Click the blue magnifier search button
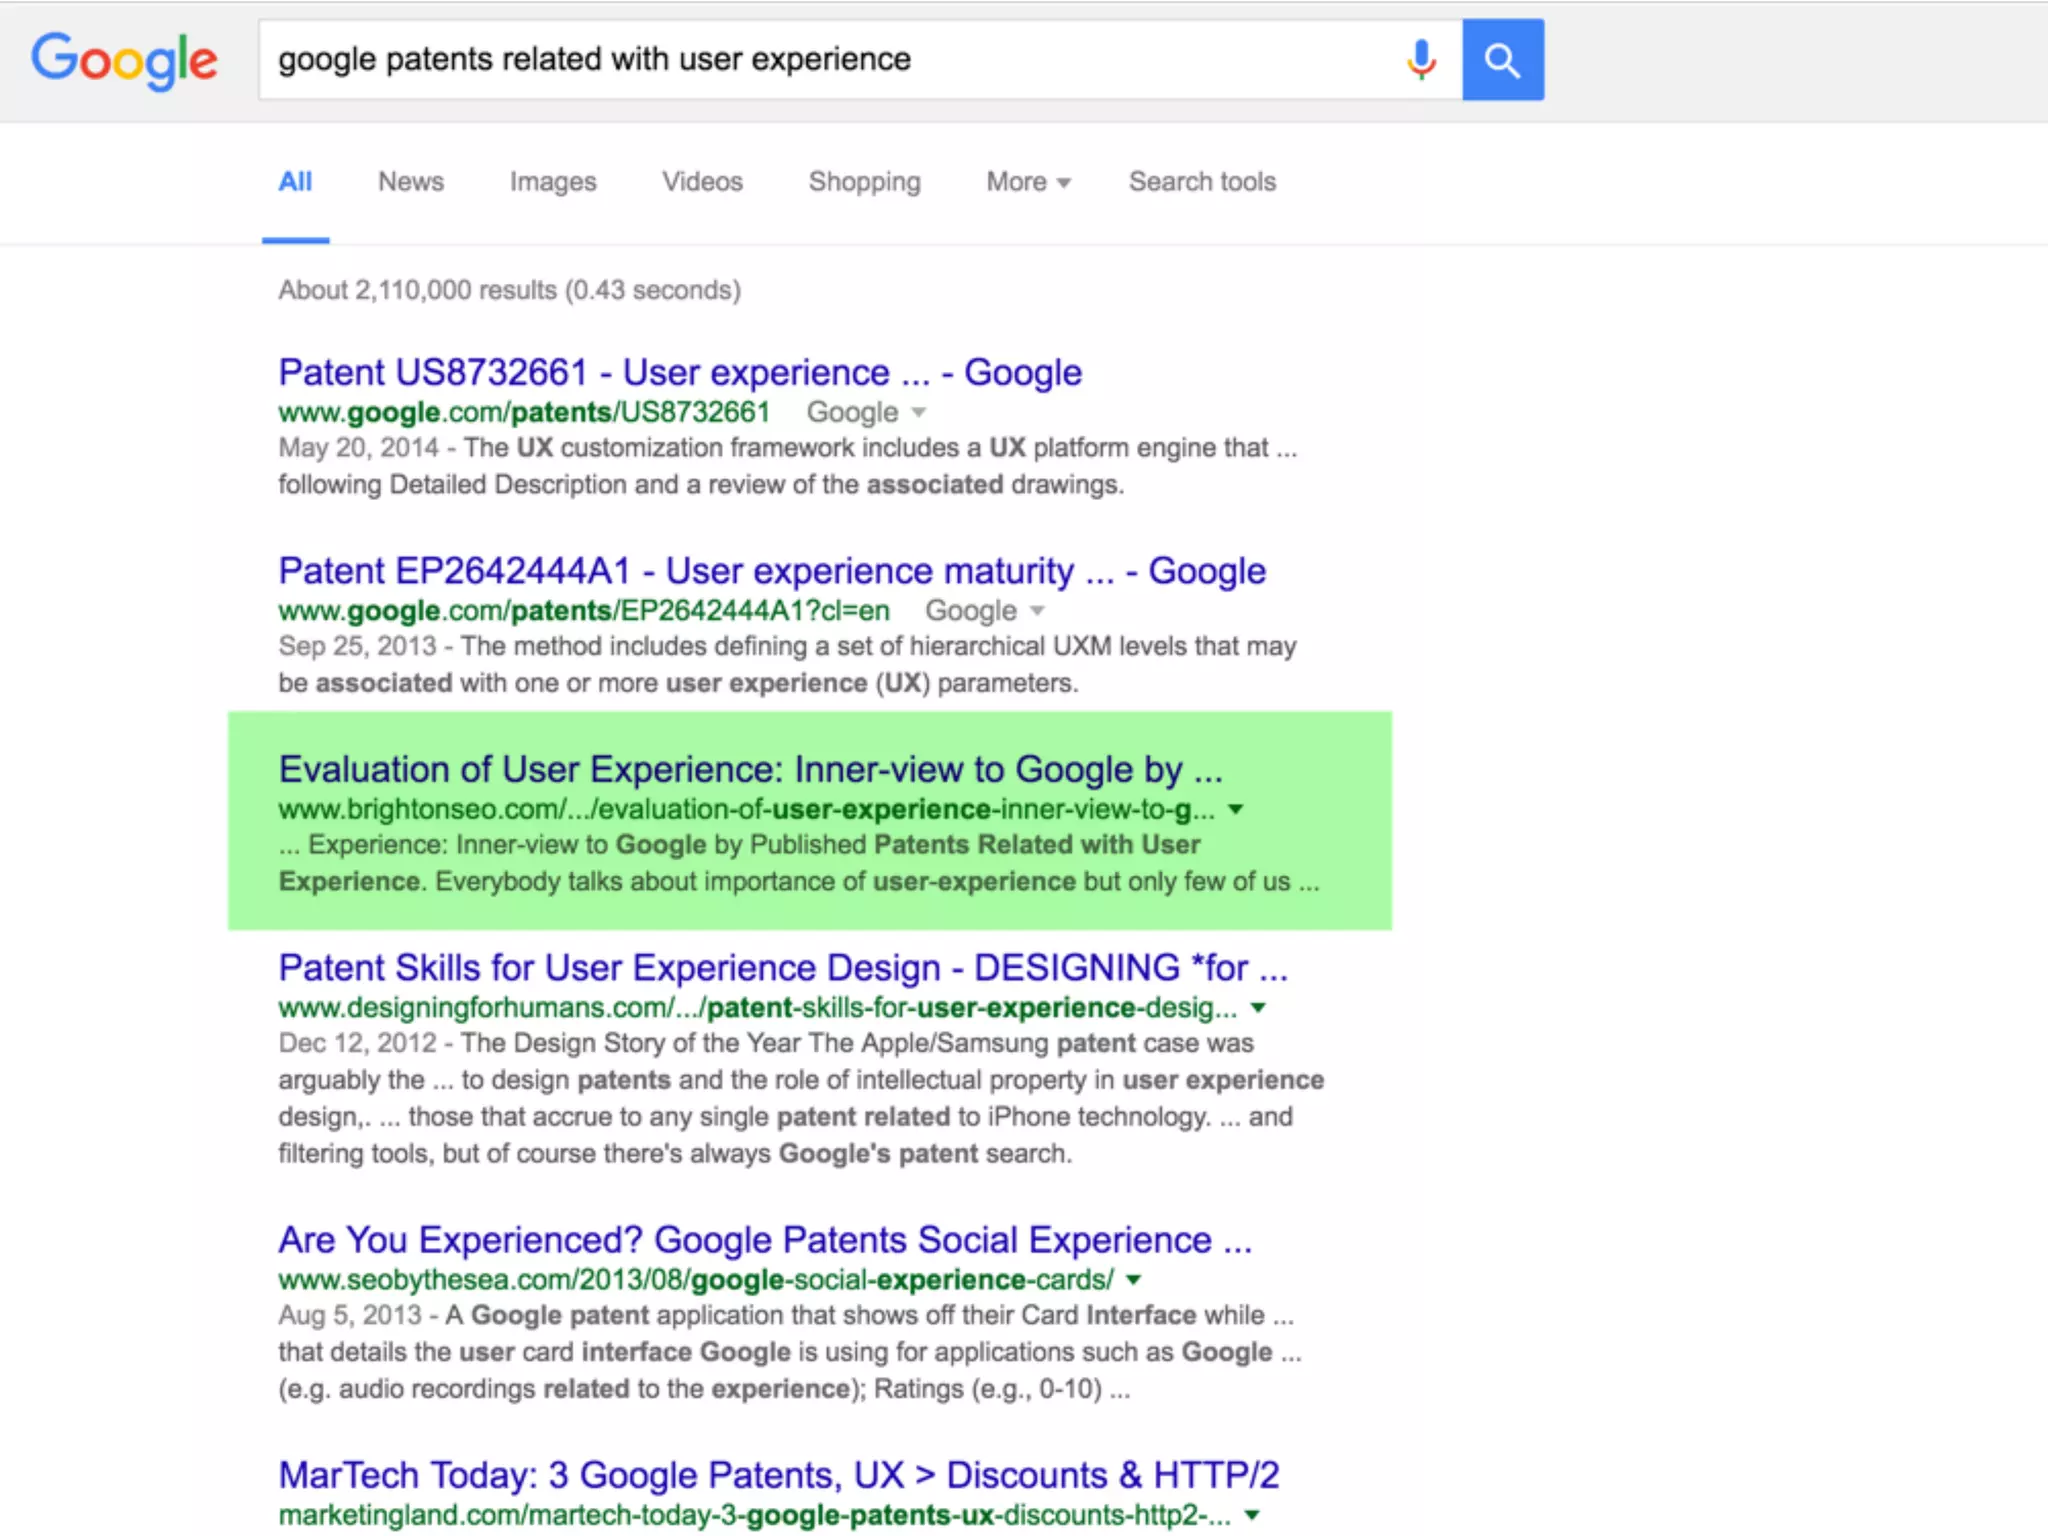Image resolution: width=2048 pixels, height=1536 pixels. click(1502, 60)
